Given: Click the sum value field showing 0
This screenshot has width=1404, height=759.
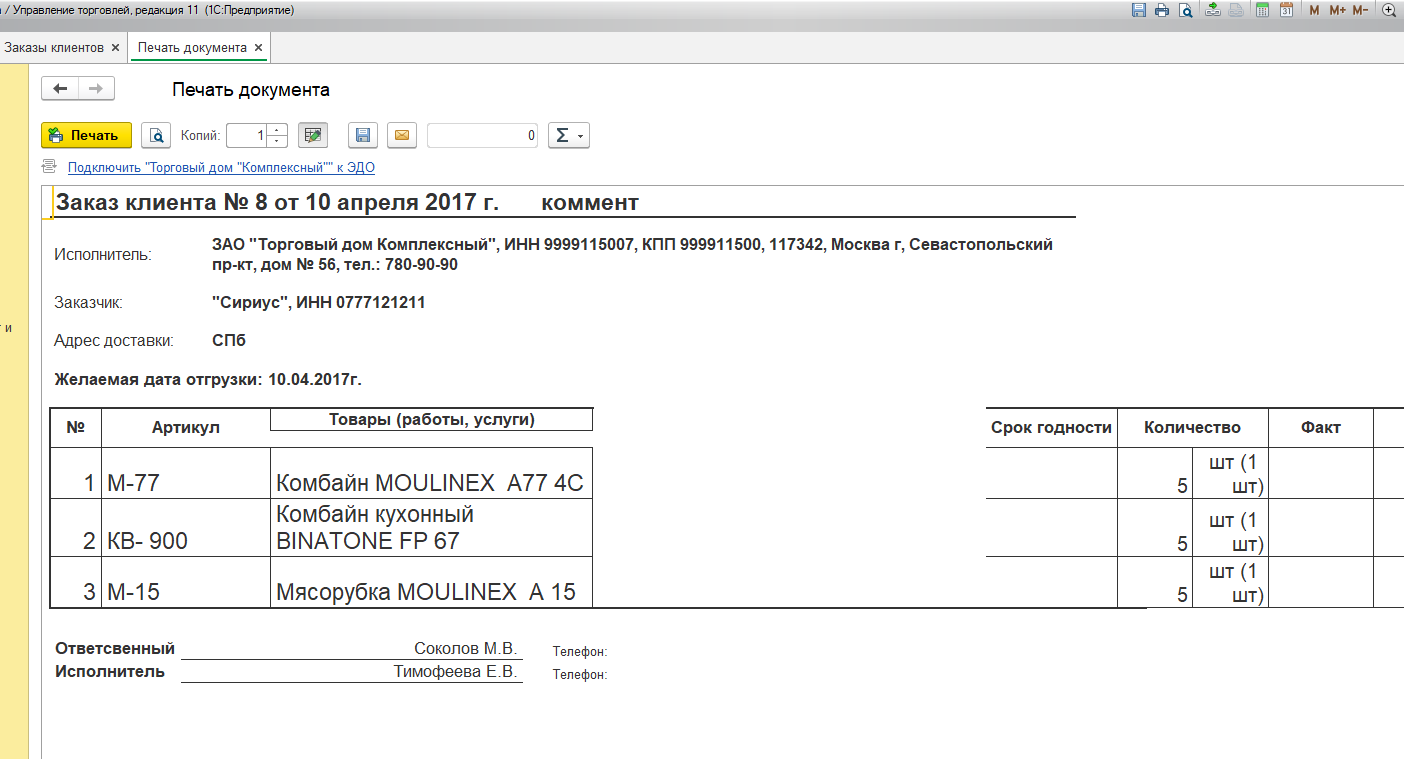Looking at the screenshot, I should click(x=483, y=136).
